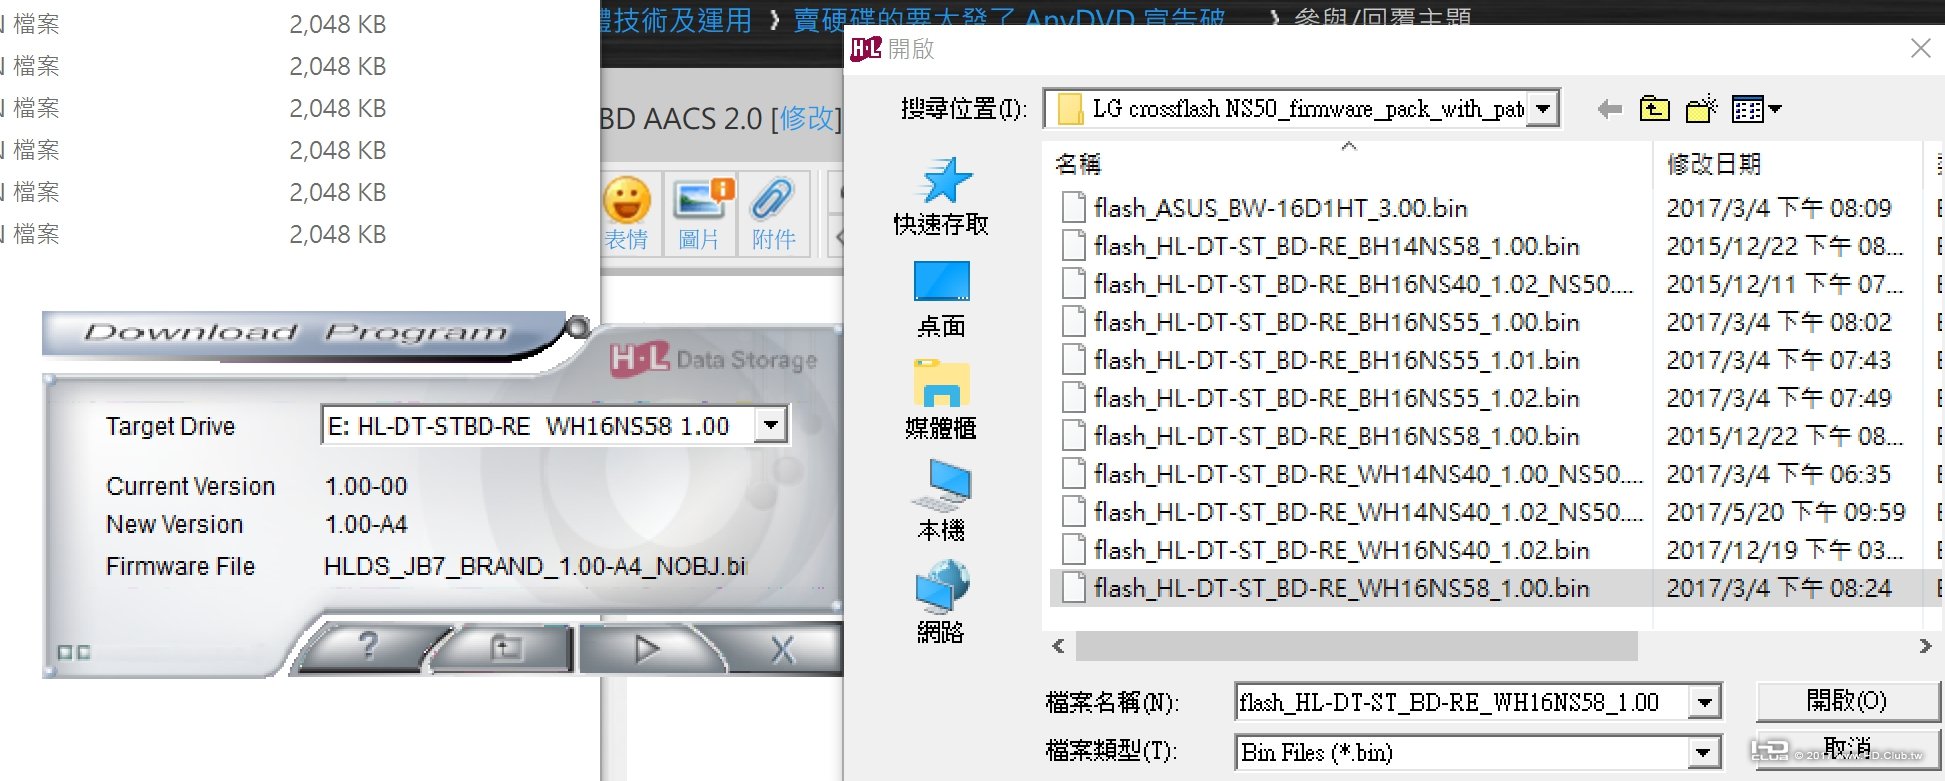Viewport: 1945px width, 781px height.
Task: Click the modified date 2017/5/20 下午 09:59
Action: point(1786,512)
